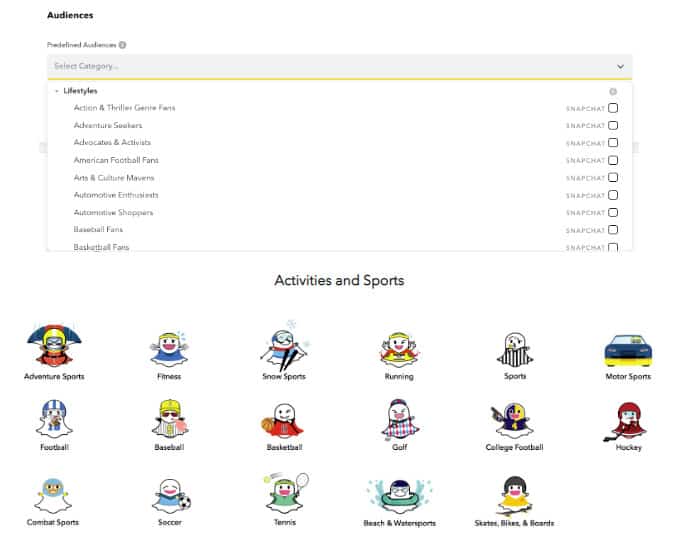Click the Baseball Fans label

98,229
